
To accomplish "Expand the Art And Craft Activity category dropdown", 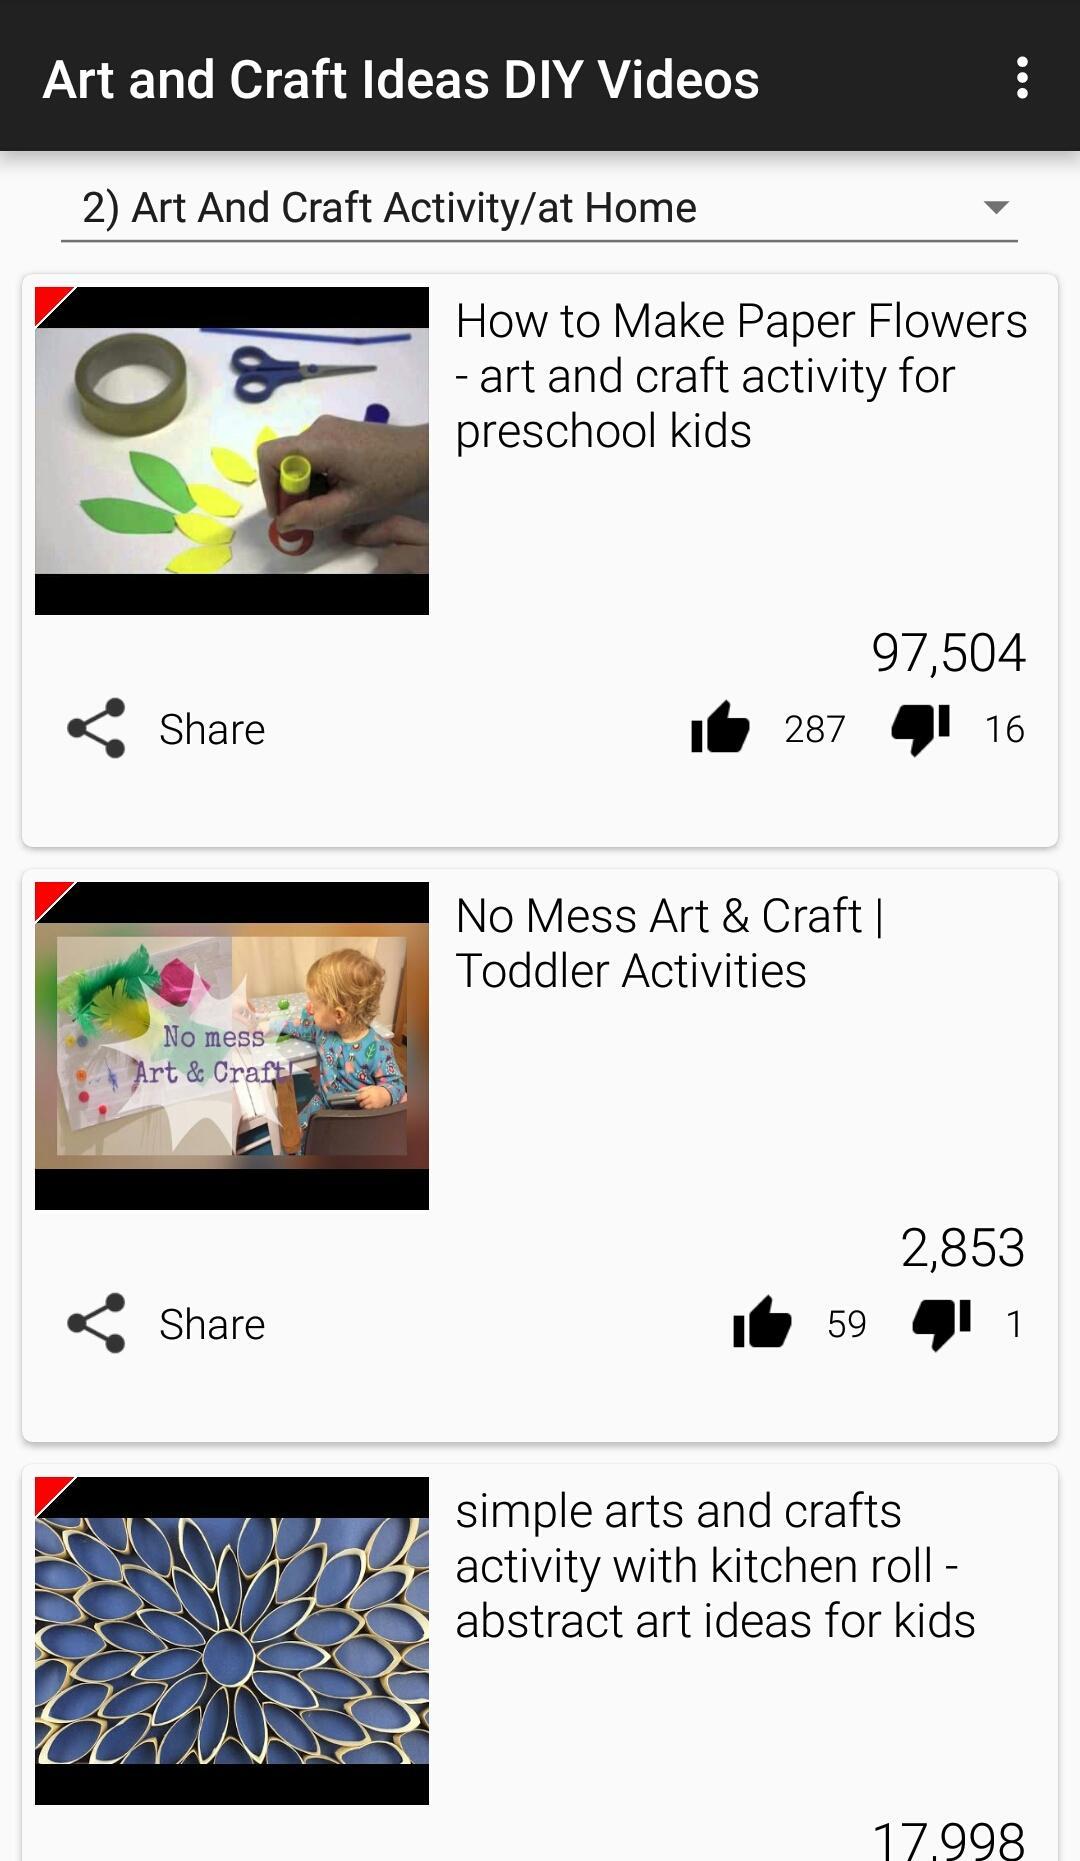I will point(539,208).
